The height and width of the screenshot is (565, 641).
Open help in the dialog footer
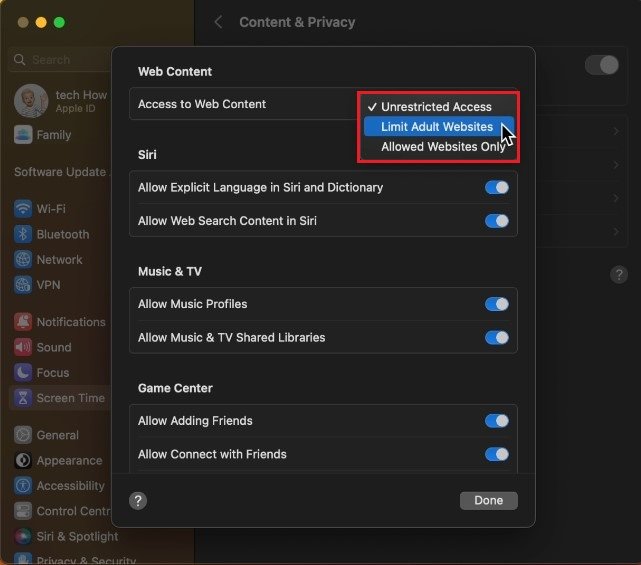[x=138, y=500]
